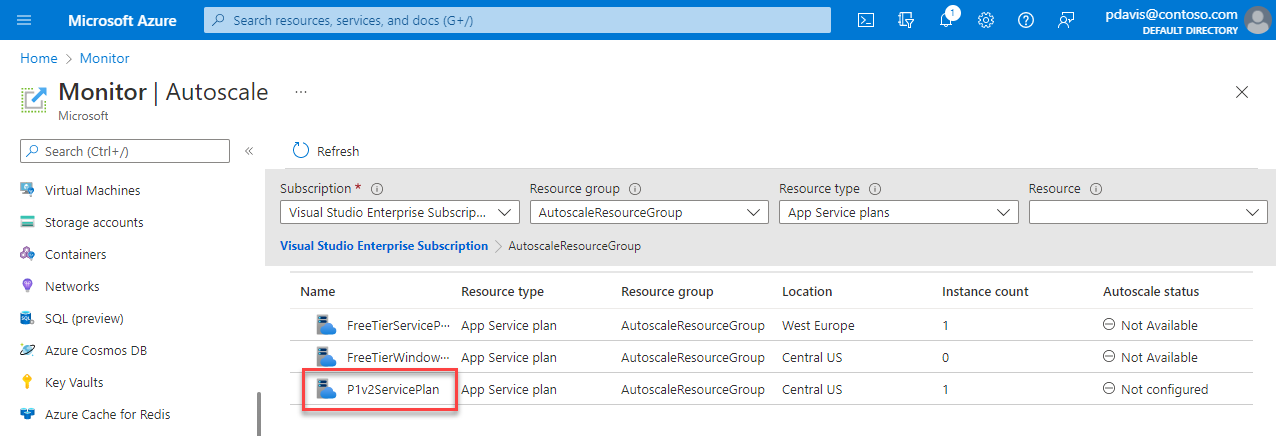Open the Help question mark icon
The height and width of the screenshot is (436, 1276).
[1025, 20]
